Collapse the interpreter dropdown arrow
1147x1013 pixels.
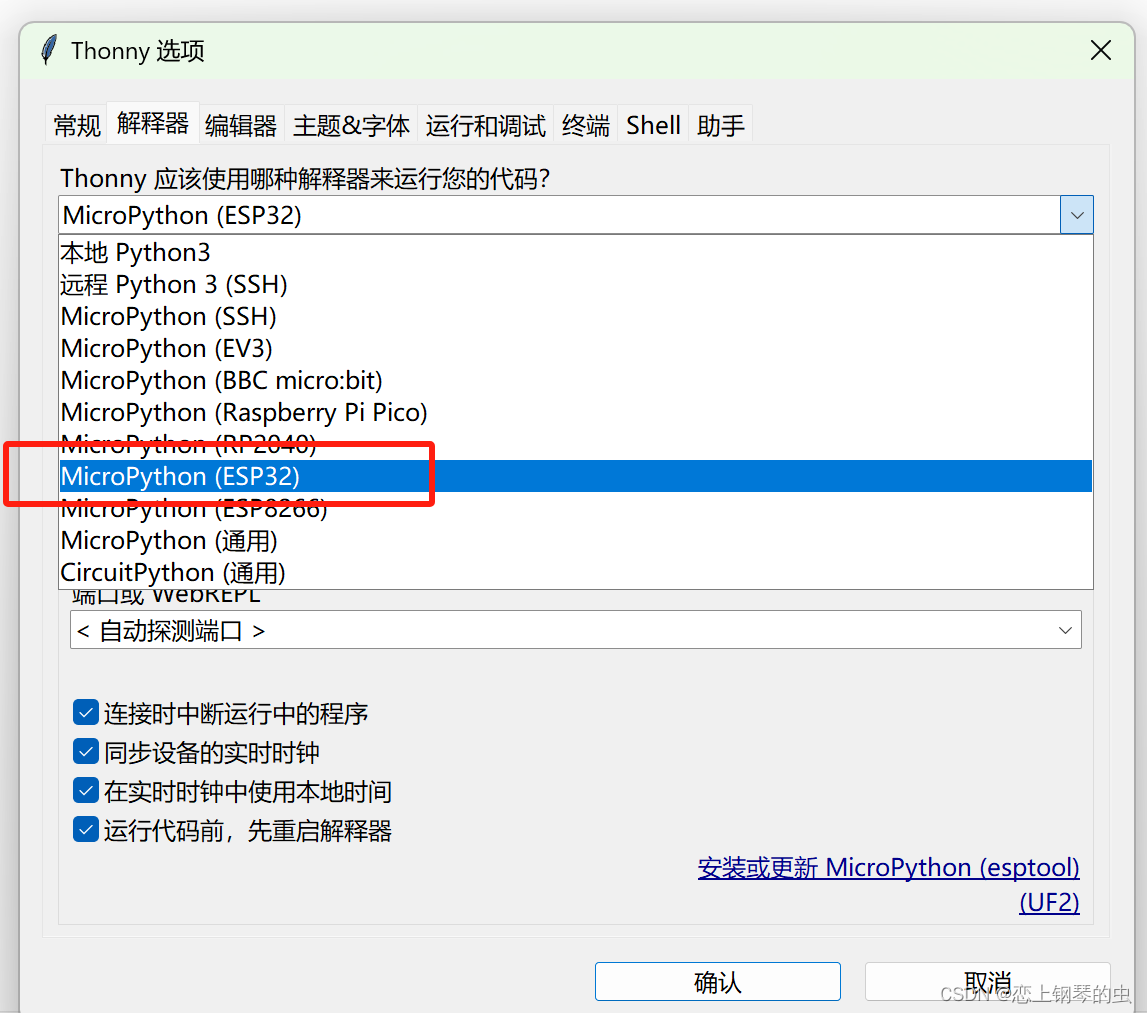point(1077,215)
